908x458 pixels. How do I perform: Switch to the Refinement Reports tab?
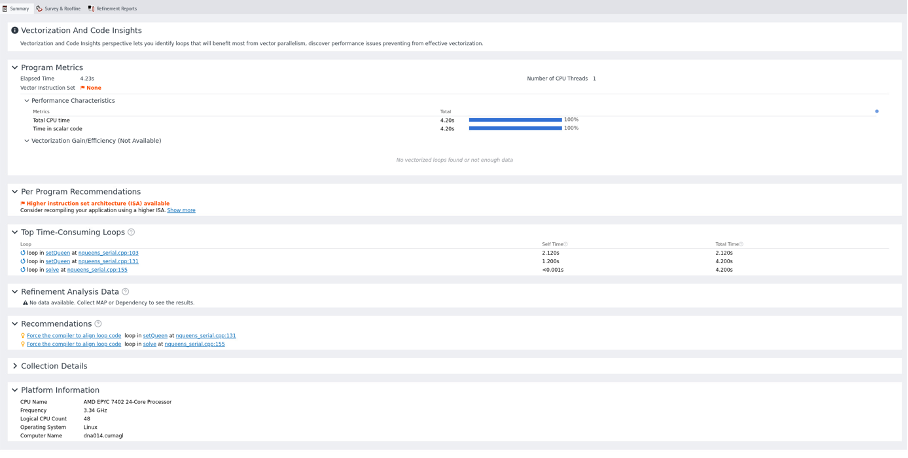(x=112, y=8)
